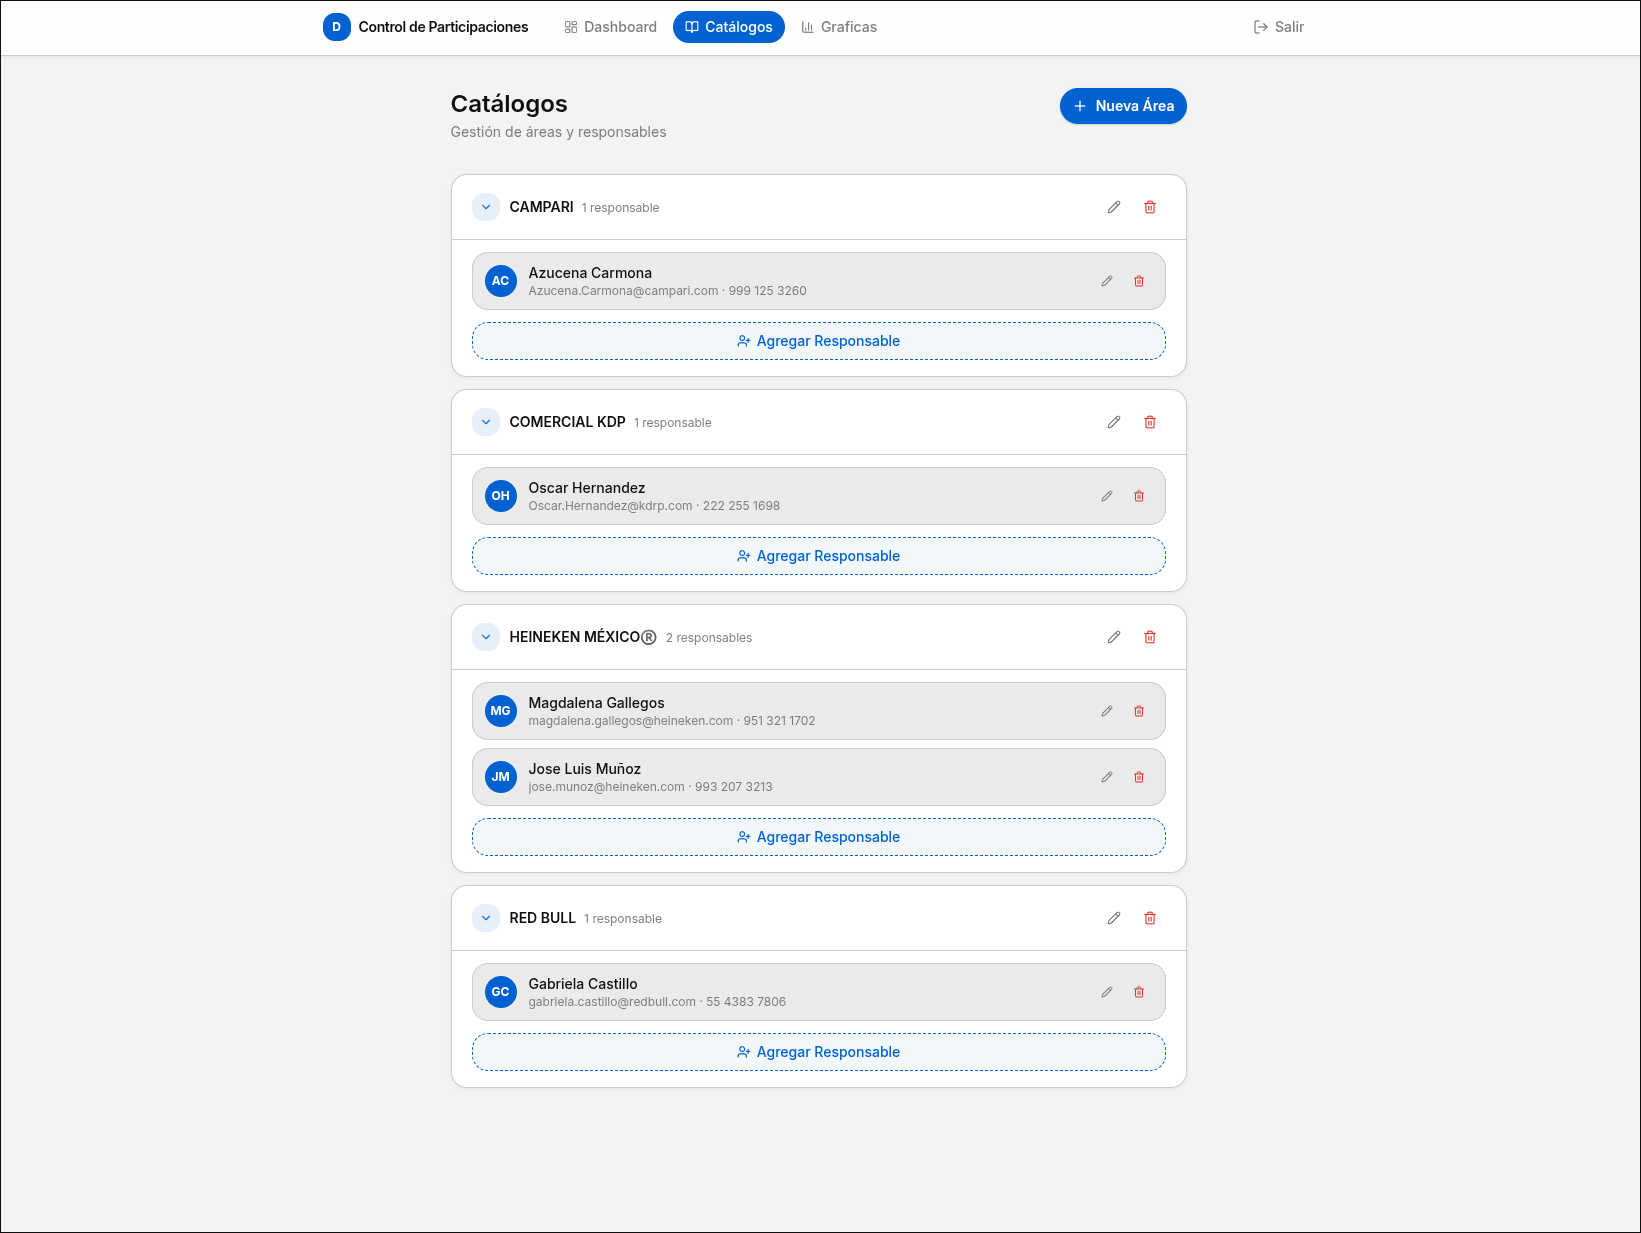Delete the CAMPARI area trash icon

click(1150, 207)
